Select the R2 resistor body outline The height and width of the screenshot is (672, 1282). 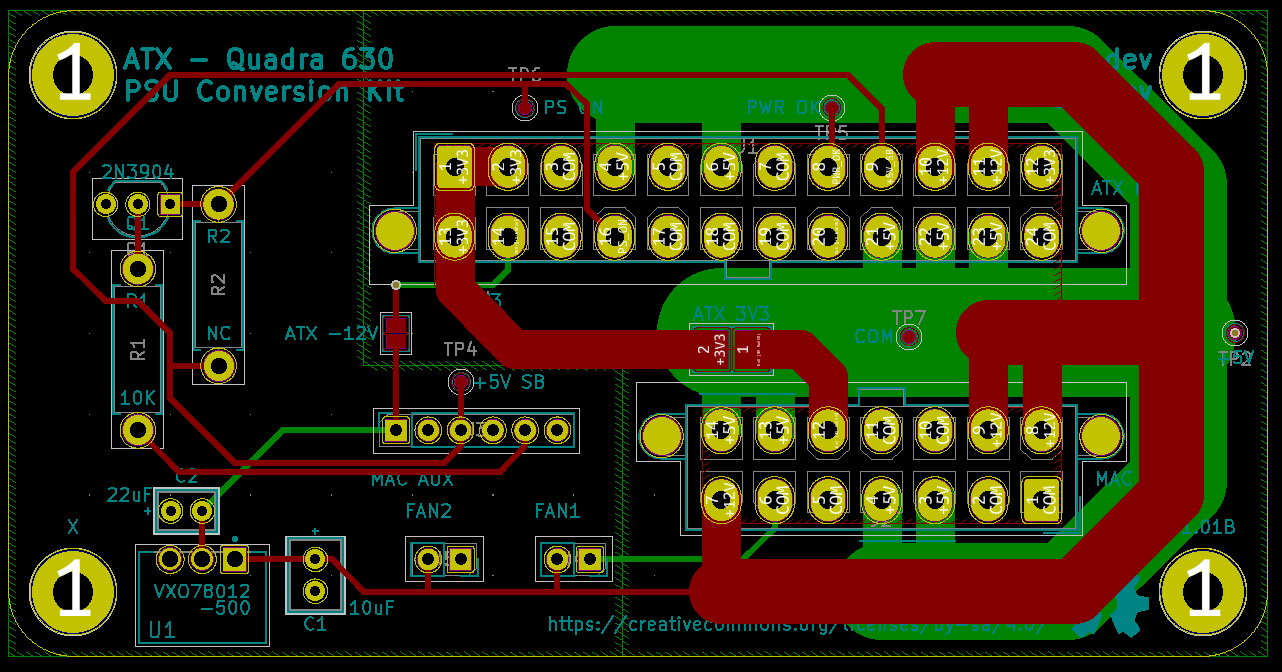(219, 285)
